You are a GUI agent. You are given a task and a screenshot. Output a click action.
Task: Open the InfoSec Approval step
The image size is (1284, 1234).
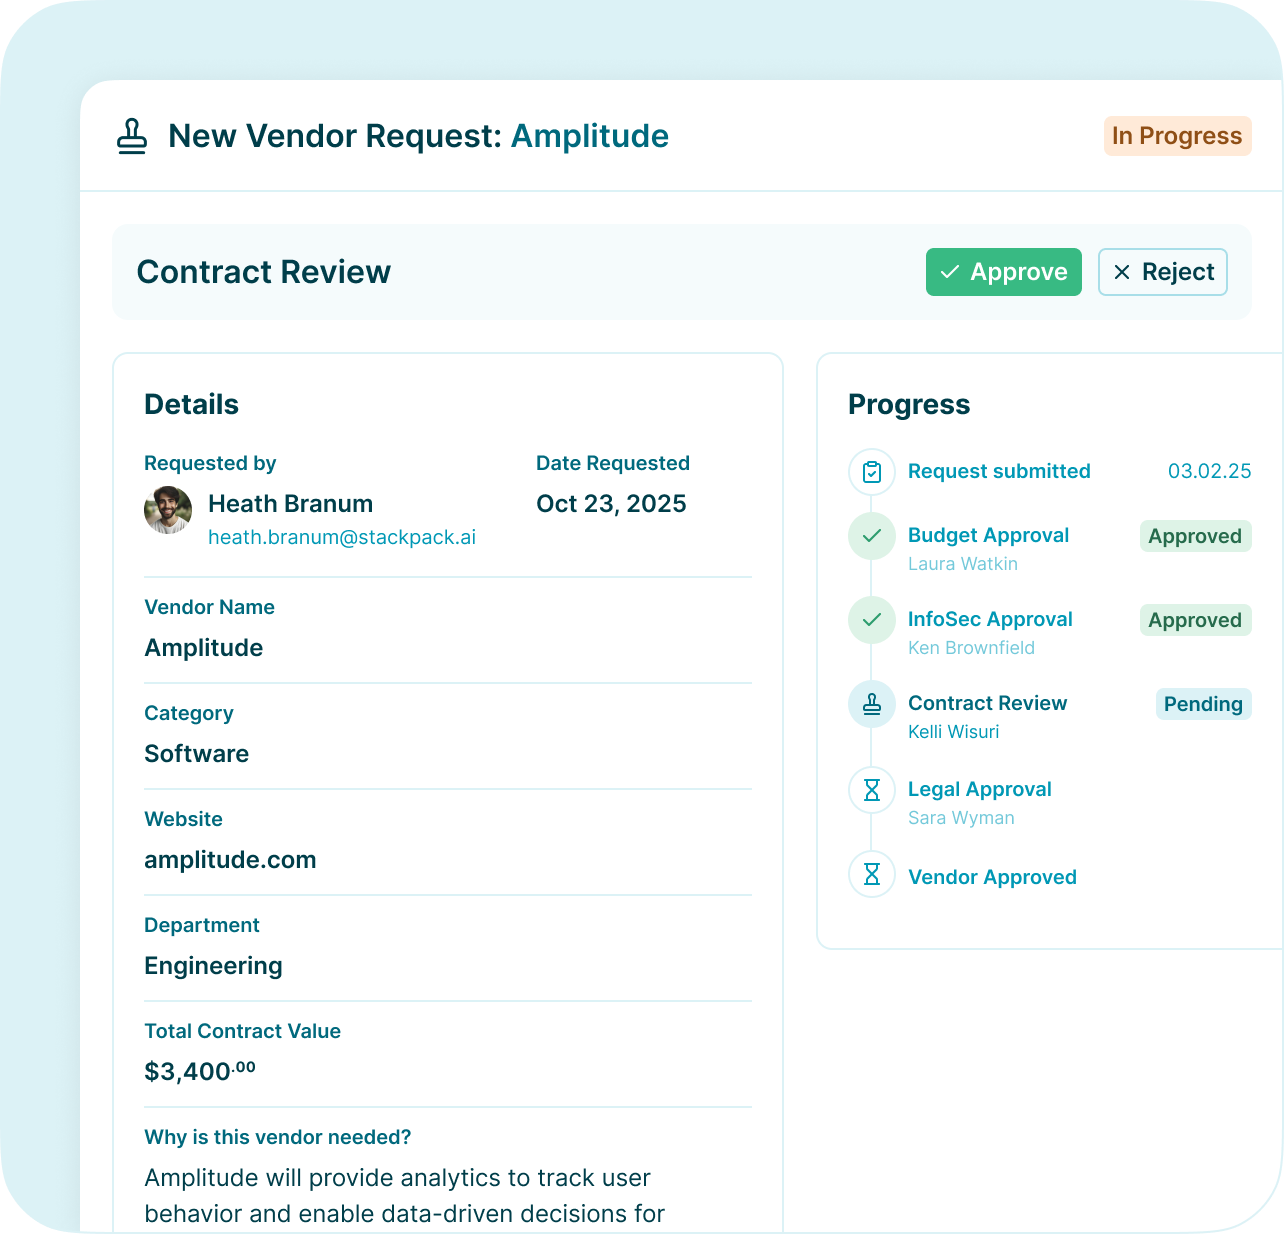point(990,619)
